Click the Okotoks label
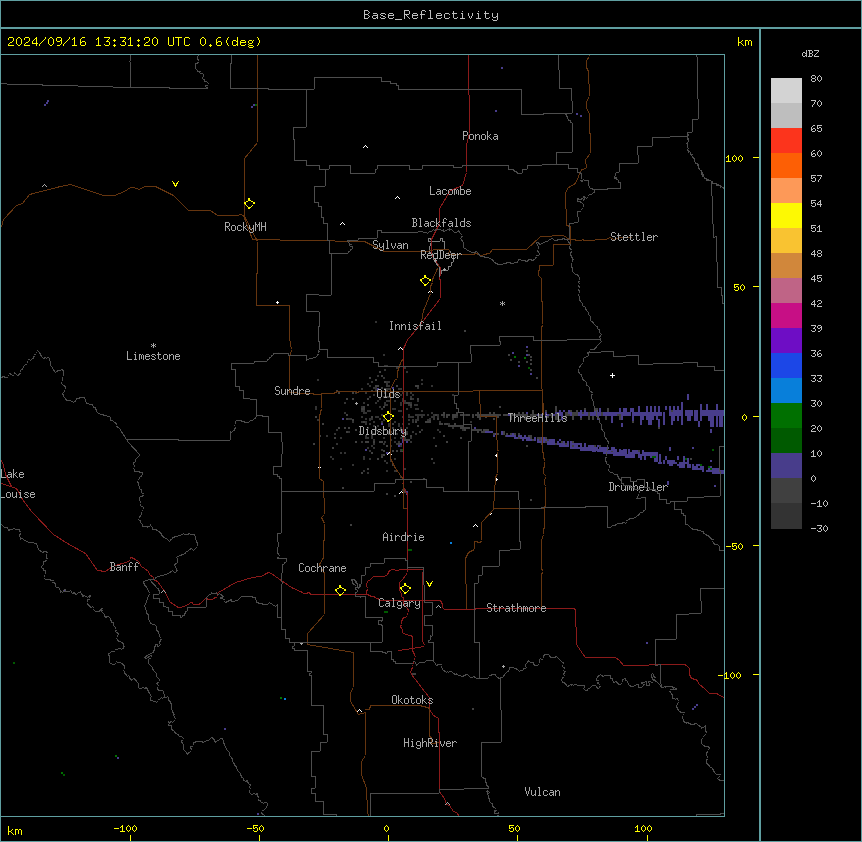 tap(412, 700)
